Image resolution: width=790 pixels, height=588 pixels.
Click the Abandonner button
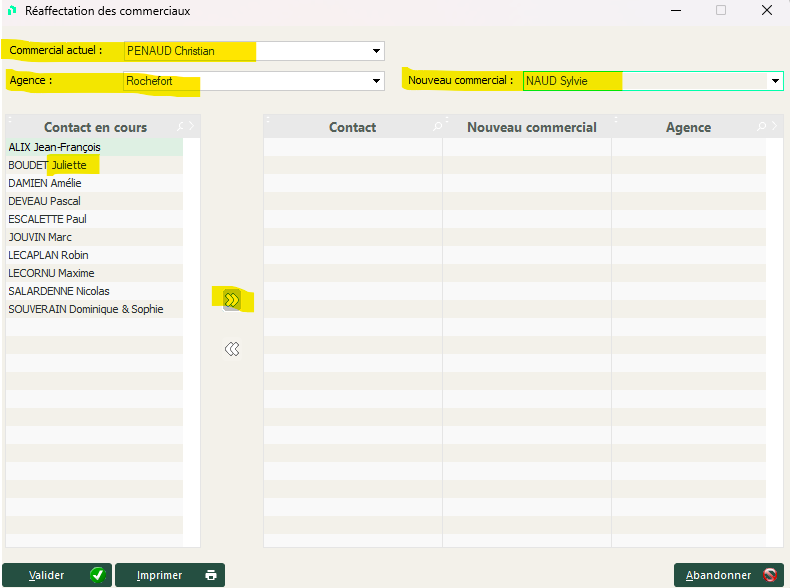(x=729, y=575)
